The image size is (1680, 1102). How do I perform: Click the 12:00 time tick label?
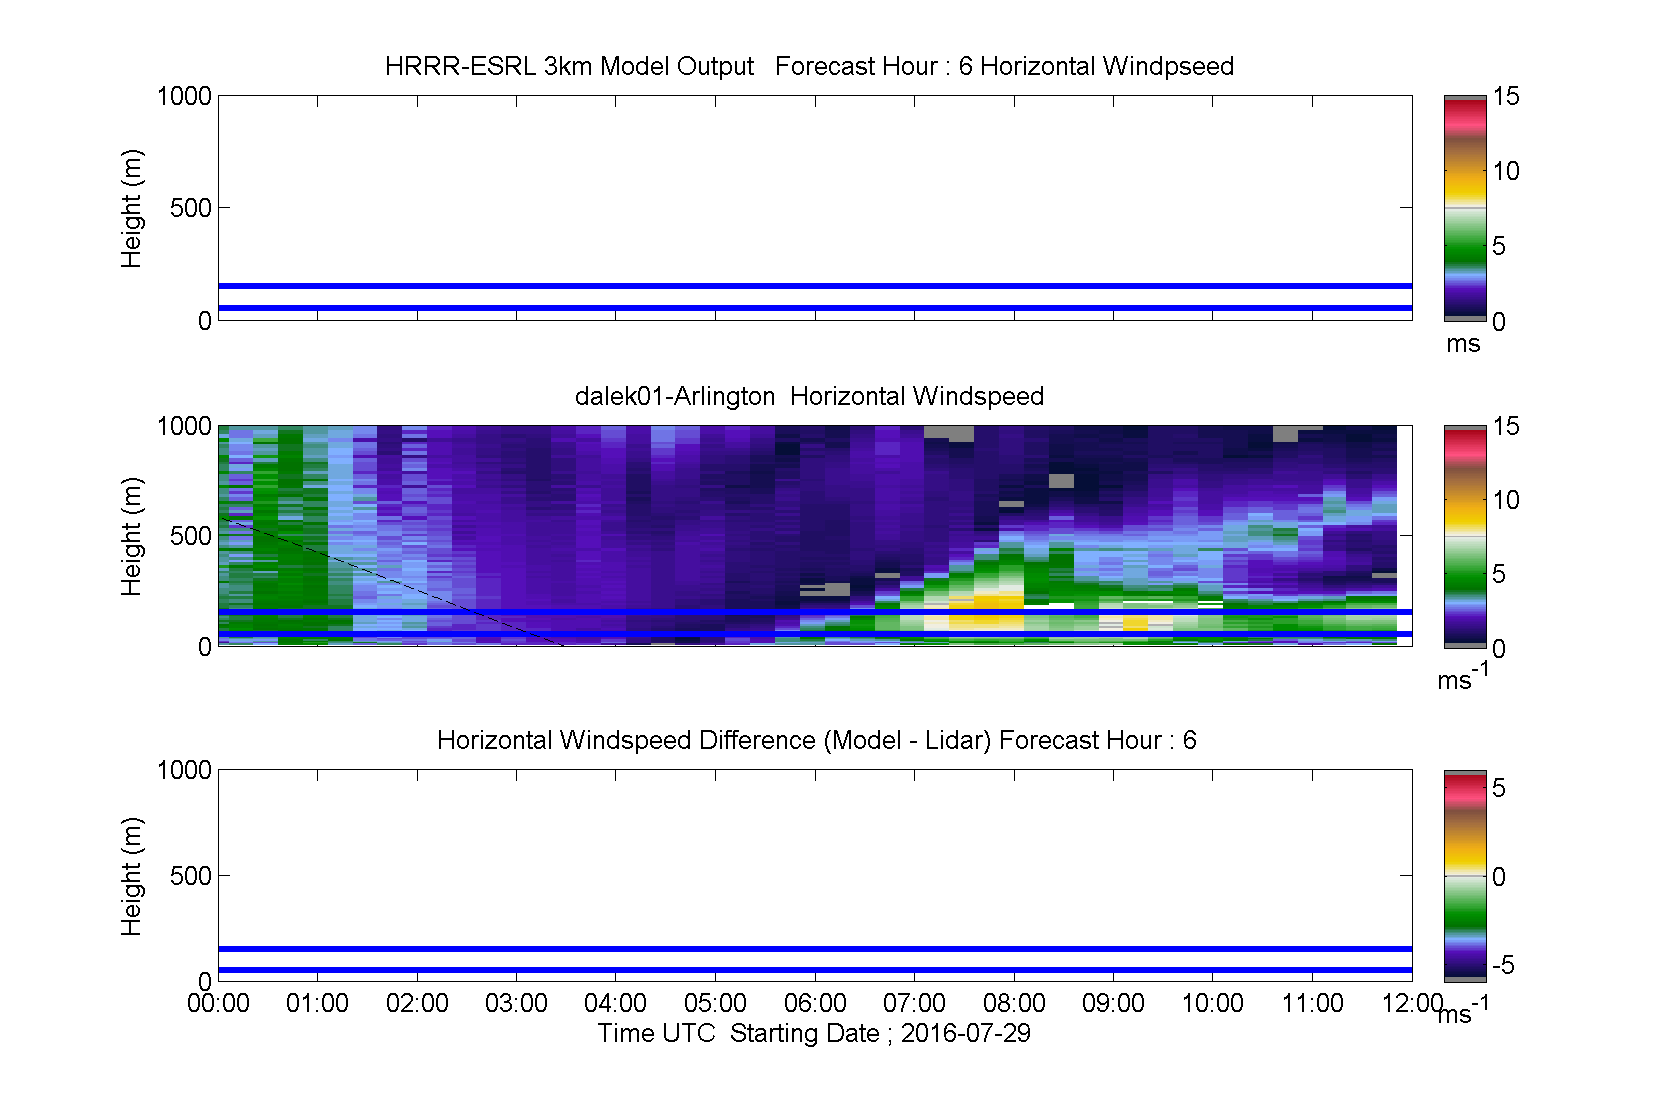point(1412,1003)
